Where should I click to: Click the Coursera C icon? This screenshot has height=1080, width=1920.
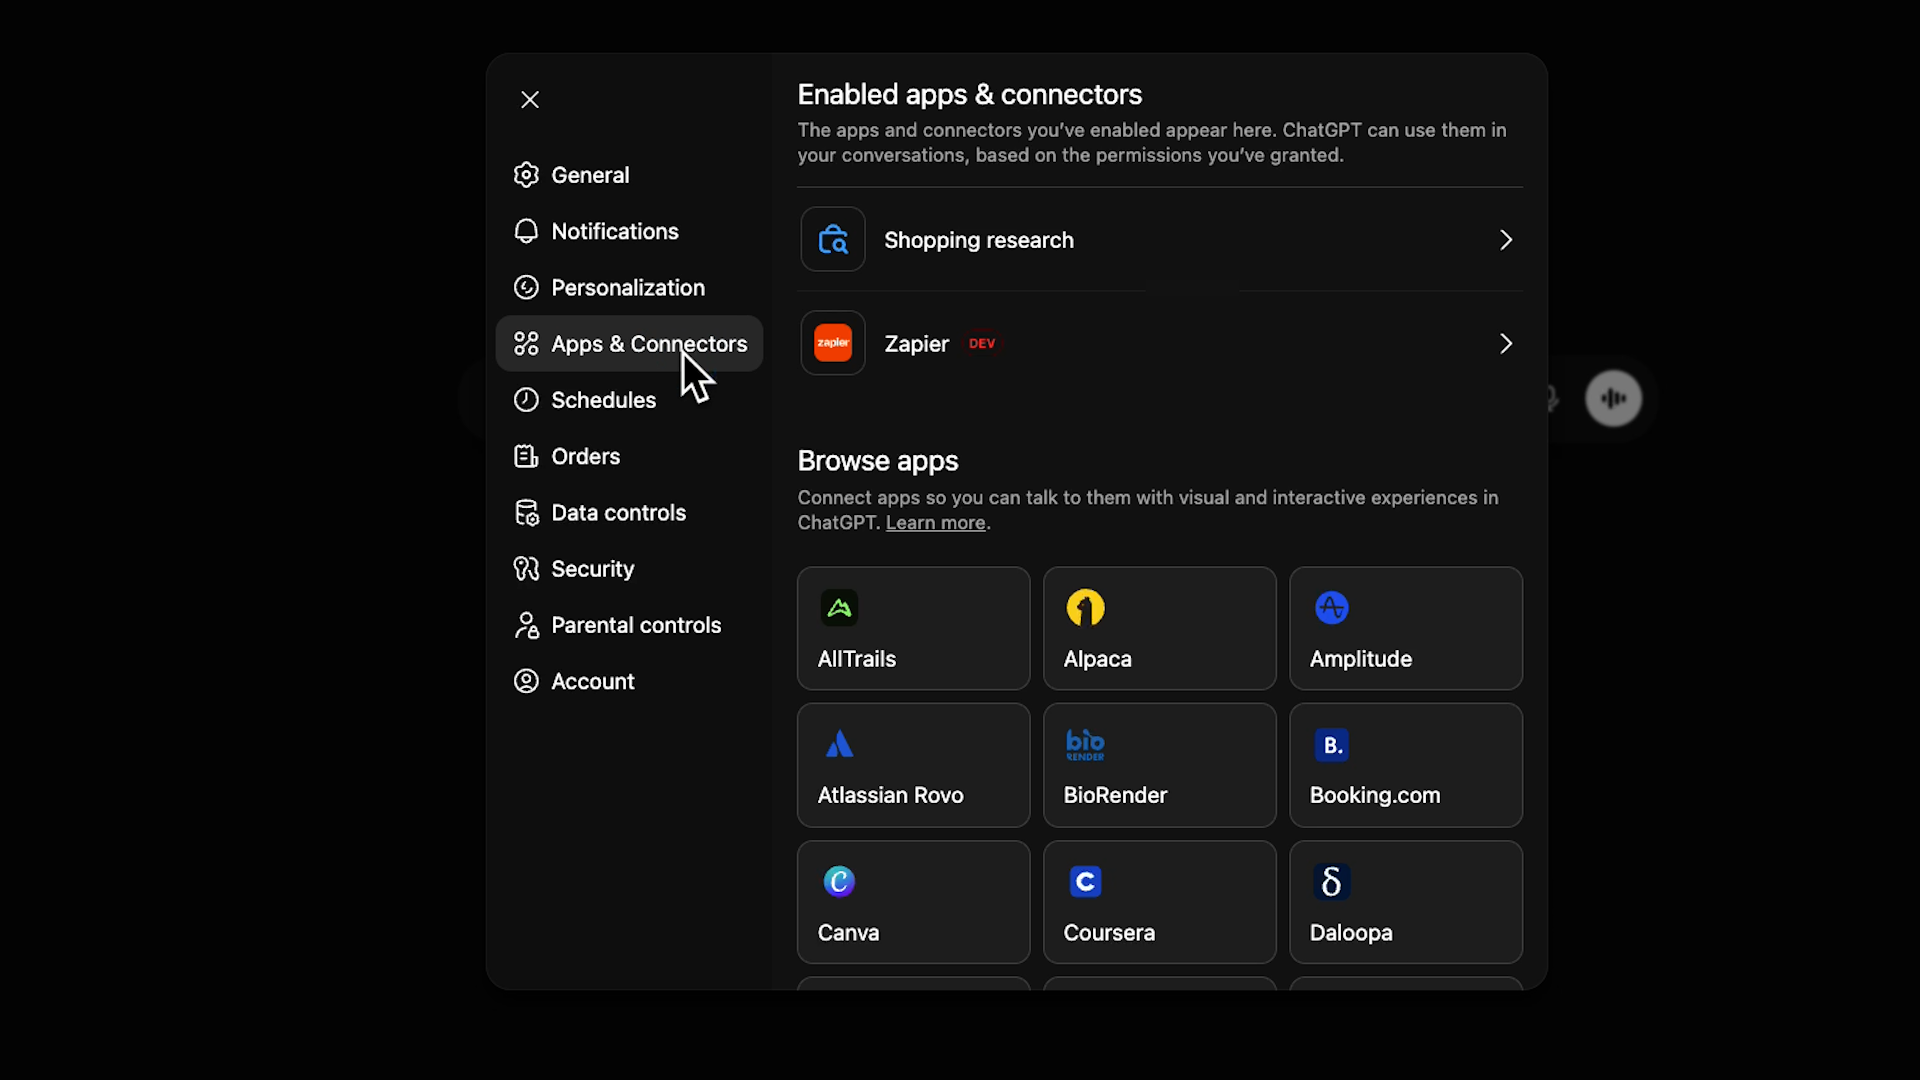pyautogui.click(x=1085, y=881)
